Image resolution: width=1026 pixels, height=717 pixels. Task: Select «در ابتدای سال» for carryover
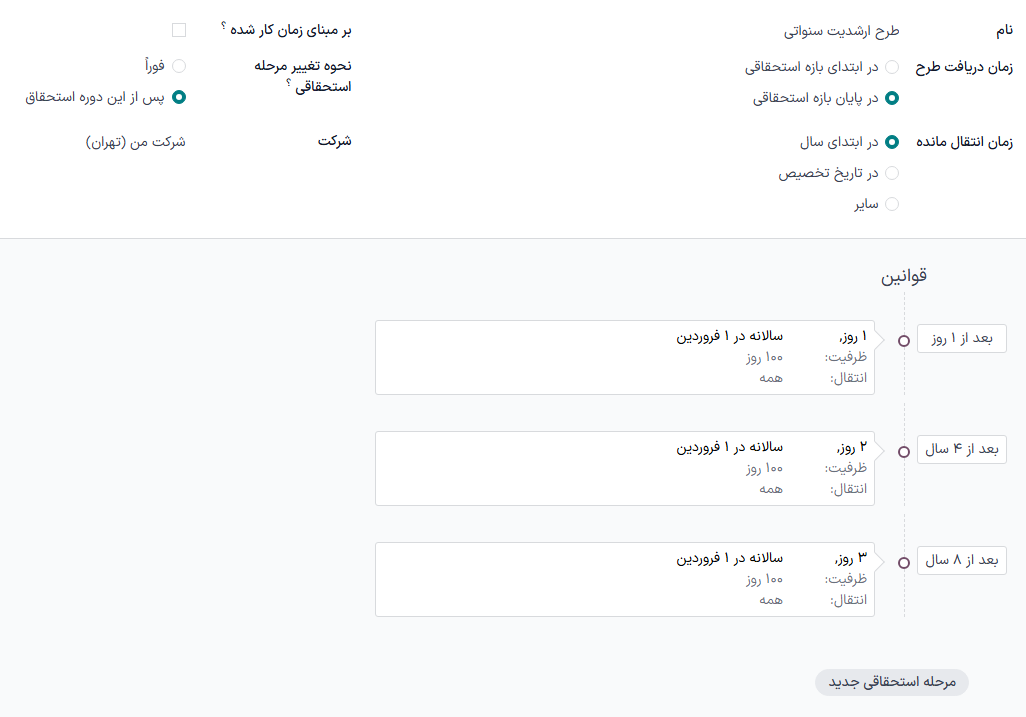coord(891,140)
